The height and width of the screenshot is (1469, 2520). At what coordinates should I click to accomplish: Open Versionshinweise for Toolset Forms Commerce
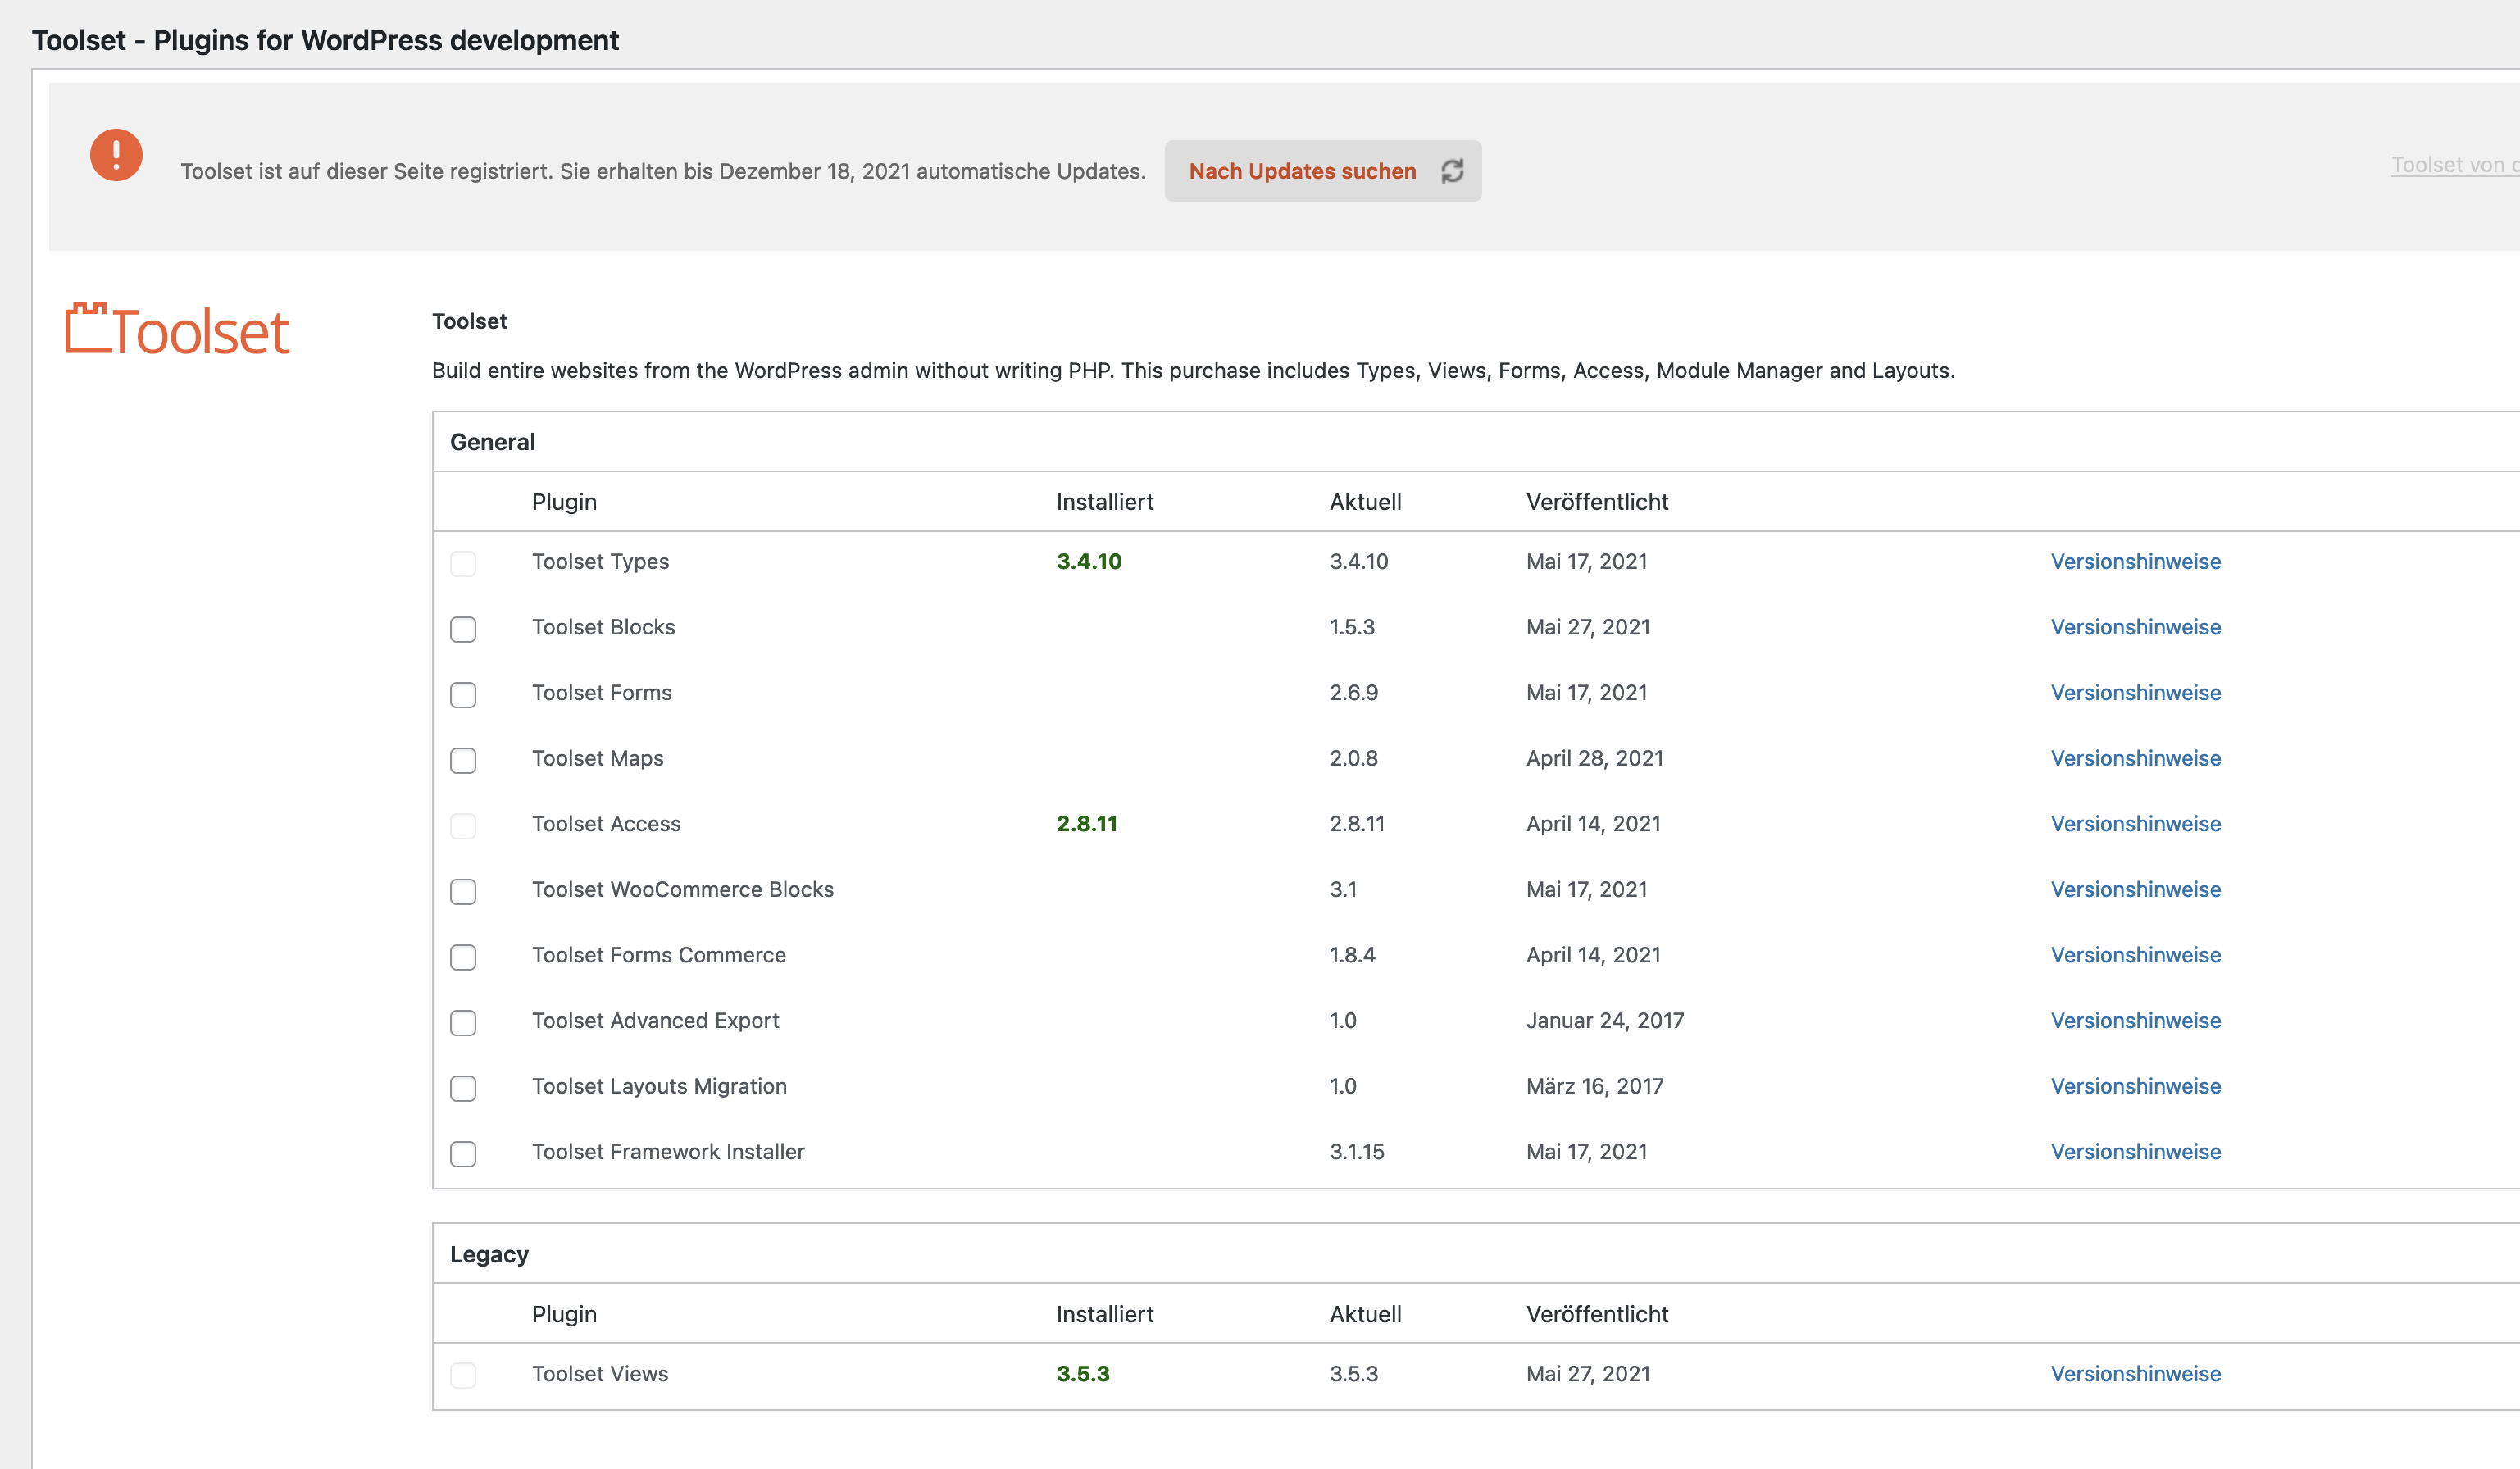tap(2136, 955)
